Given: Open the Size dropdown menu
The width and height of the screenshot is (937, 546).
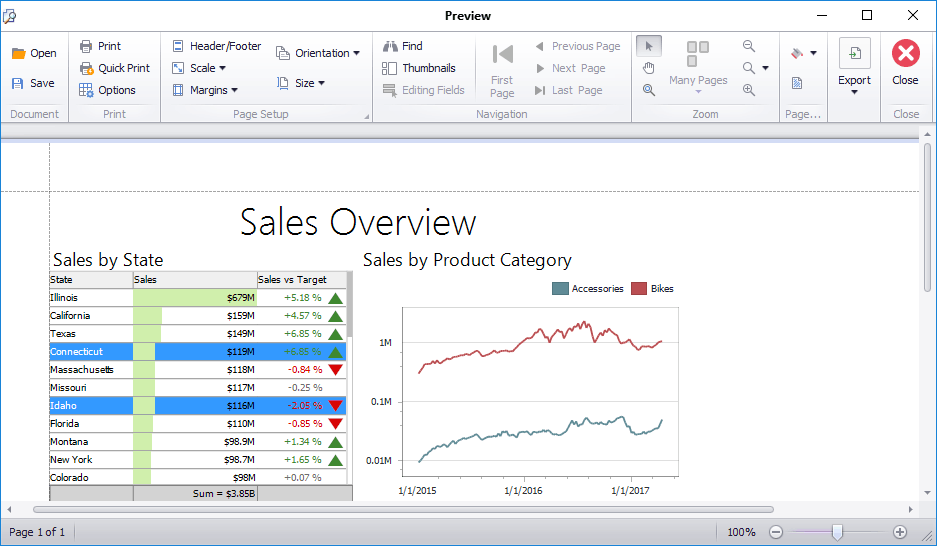Looking at the screenshot, I should point(301,83).
